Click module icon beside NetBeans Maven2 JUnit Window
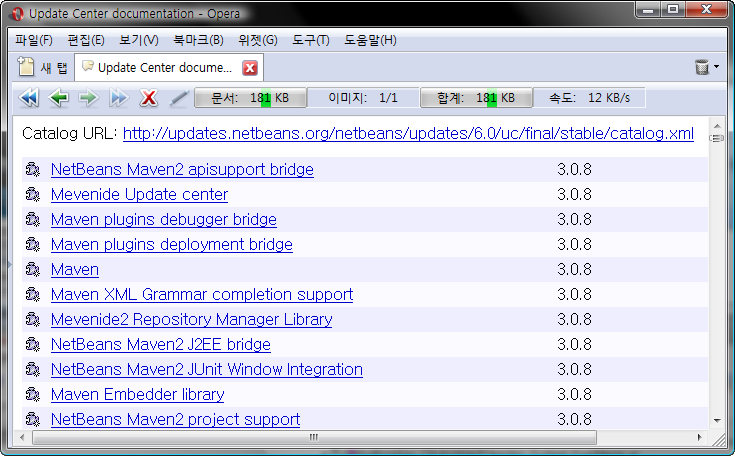 [x=33, y=369]
